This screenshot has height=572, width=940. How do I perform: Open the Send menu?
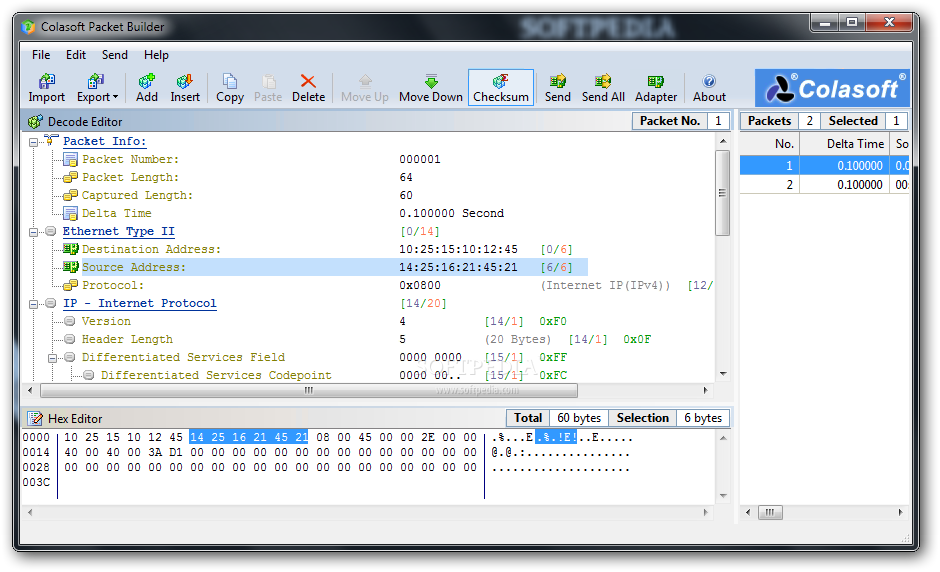(115, 55)
